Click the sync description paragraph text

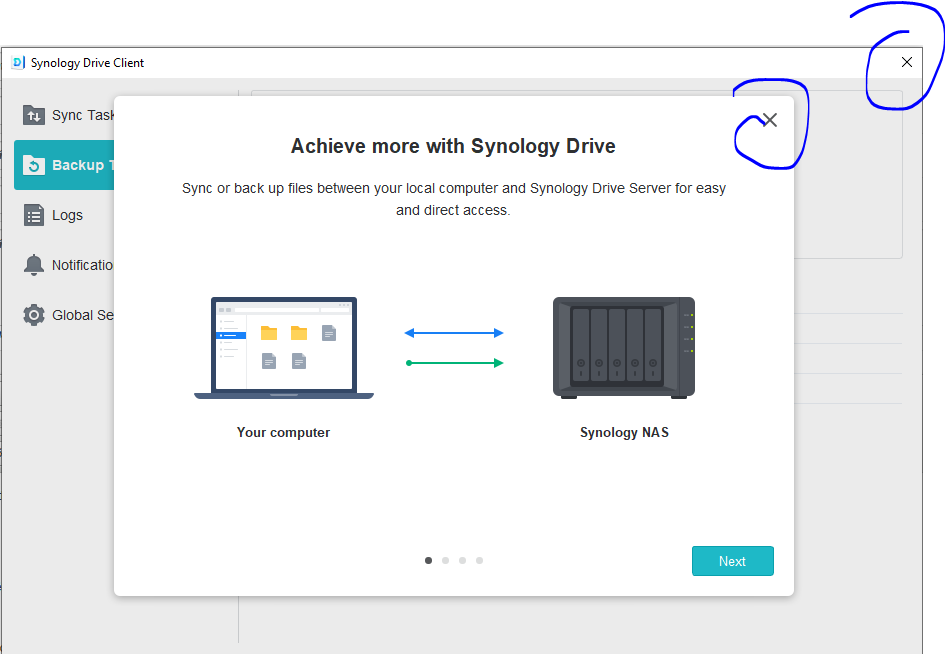click(454, 199)
